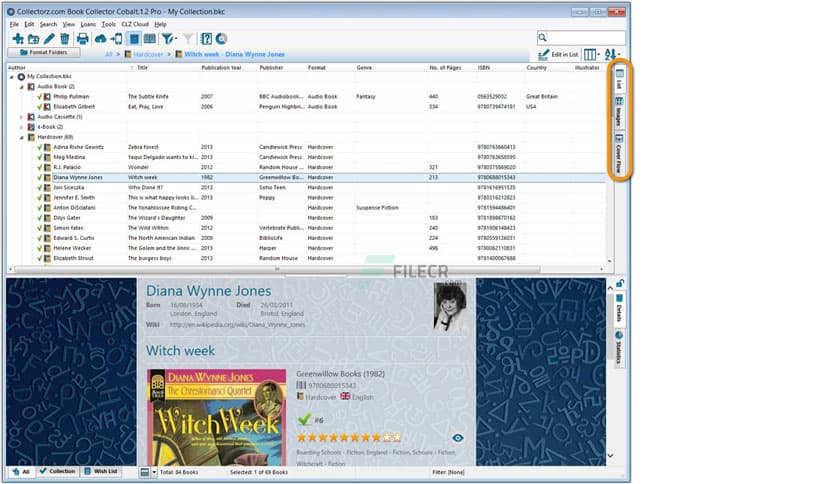This screenshot has height=484, width=836.
Task: Toggle checkmark next to R.J. Palacio
Action: coord(40,167)
